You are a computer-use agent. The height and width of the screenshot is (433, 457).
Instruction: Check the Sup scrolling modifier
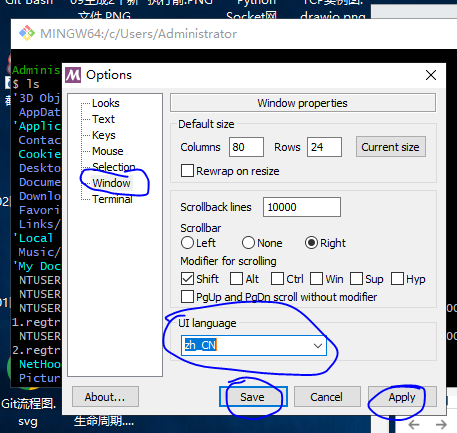(356, 279)
